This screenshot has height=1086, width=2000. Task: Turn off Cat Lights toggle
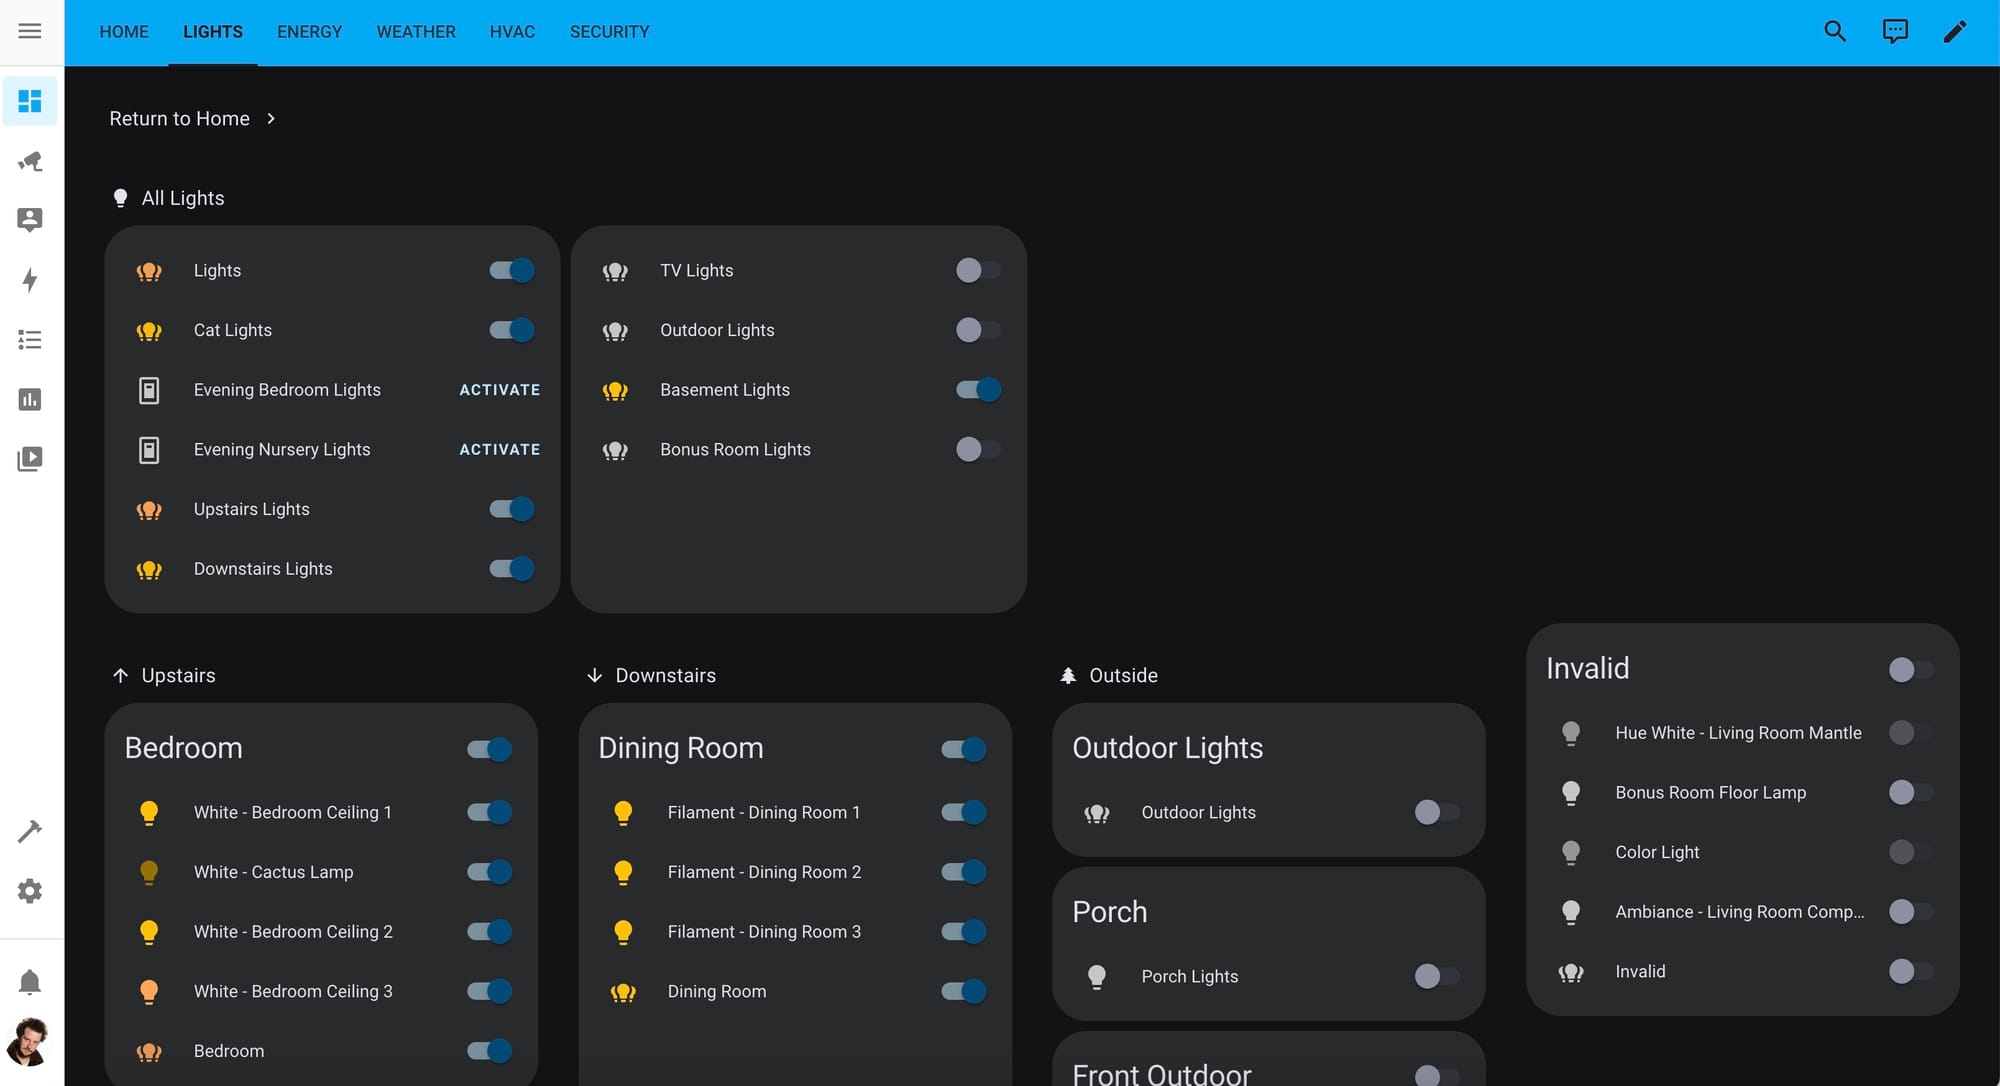click(512, 330)
